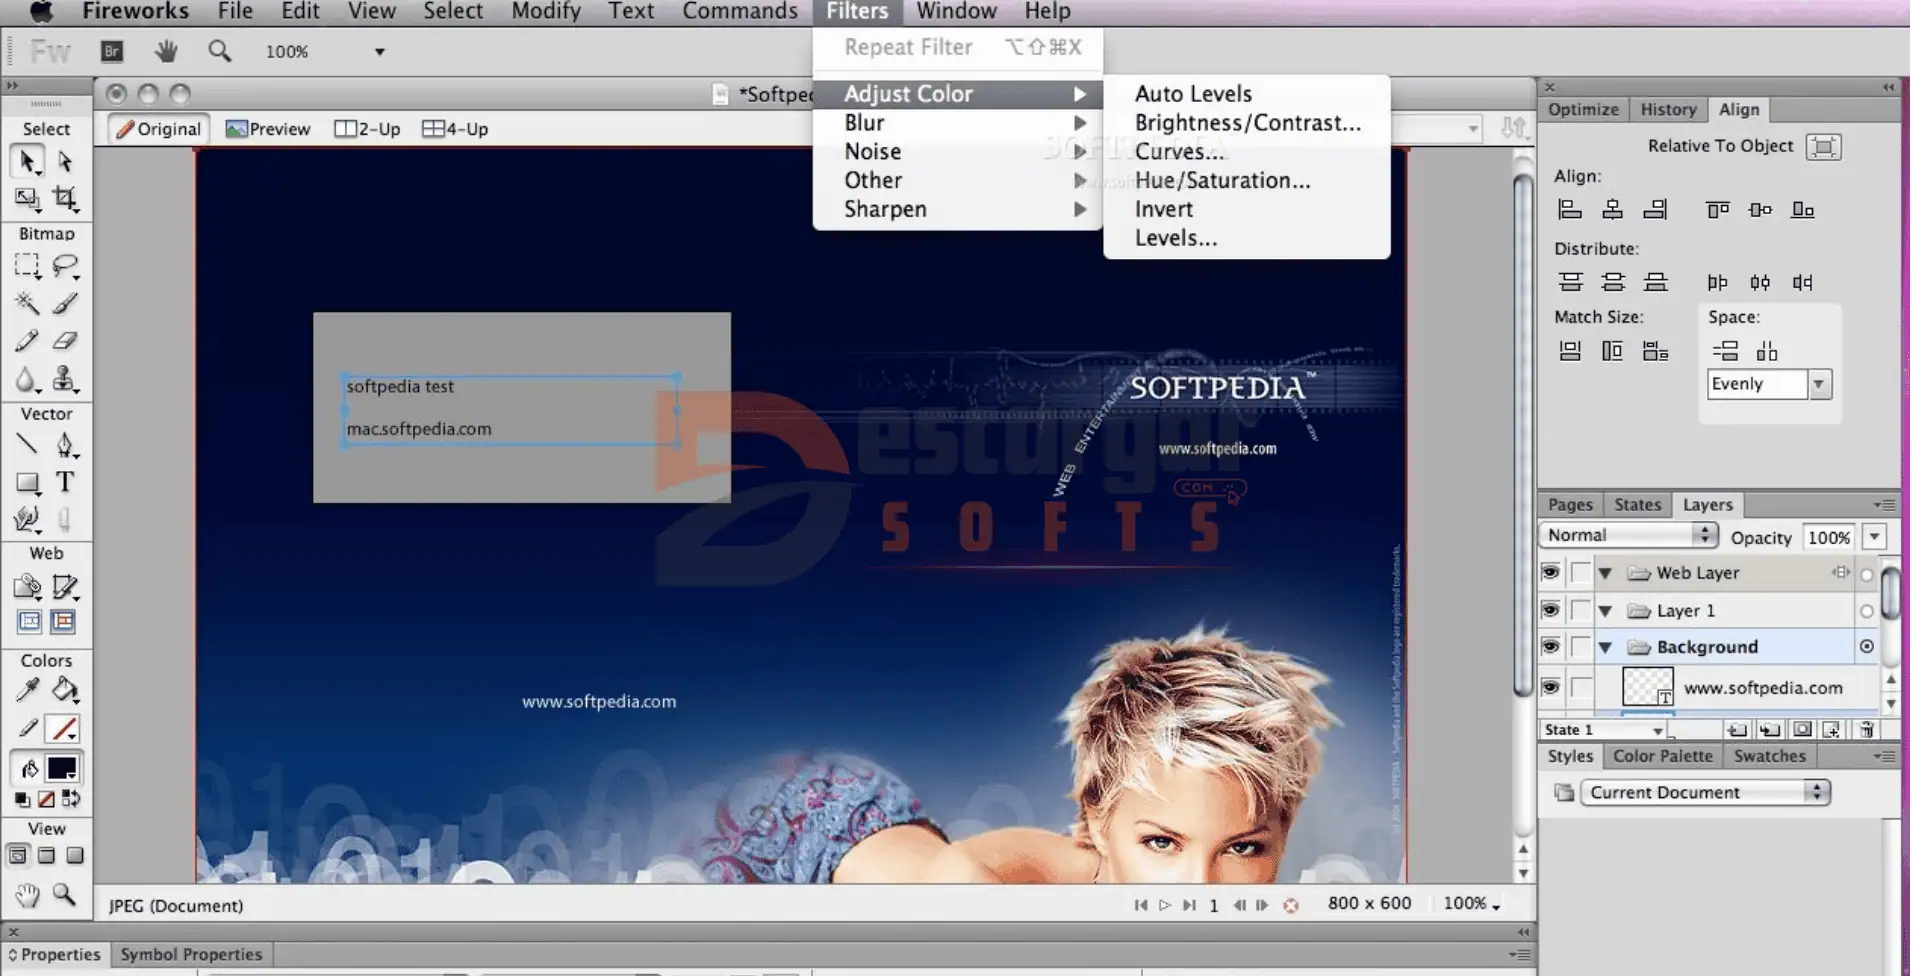The height and width of the screenshot is (976, 1911).
Task: Click the Original view button
Action: (x=158, y=129)
